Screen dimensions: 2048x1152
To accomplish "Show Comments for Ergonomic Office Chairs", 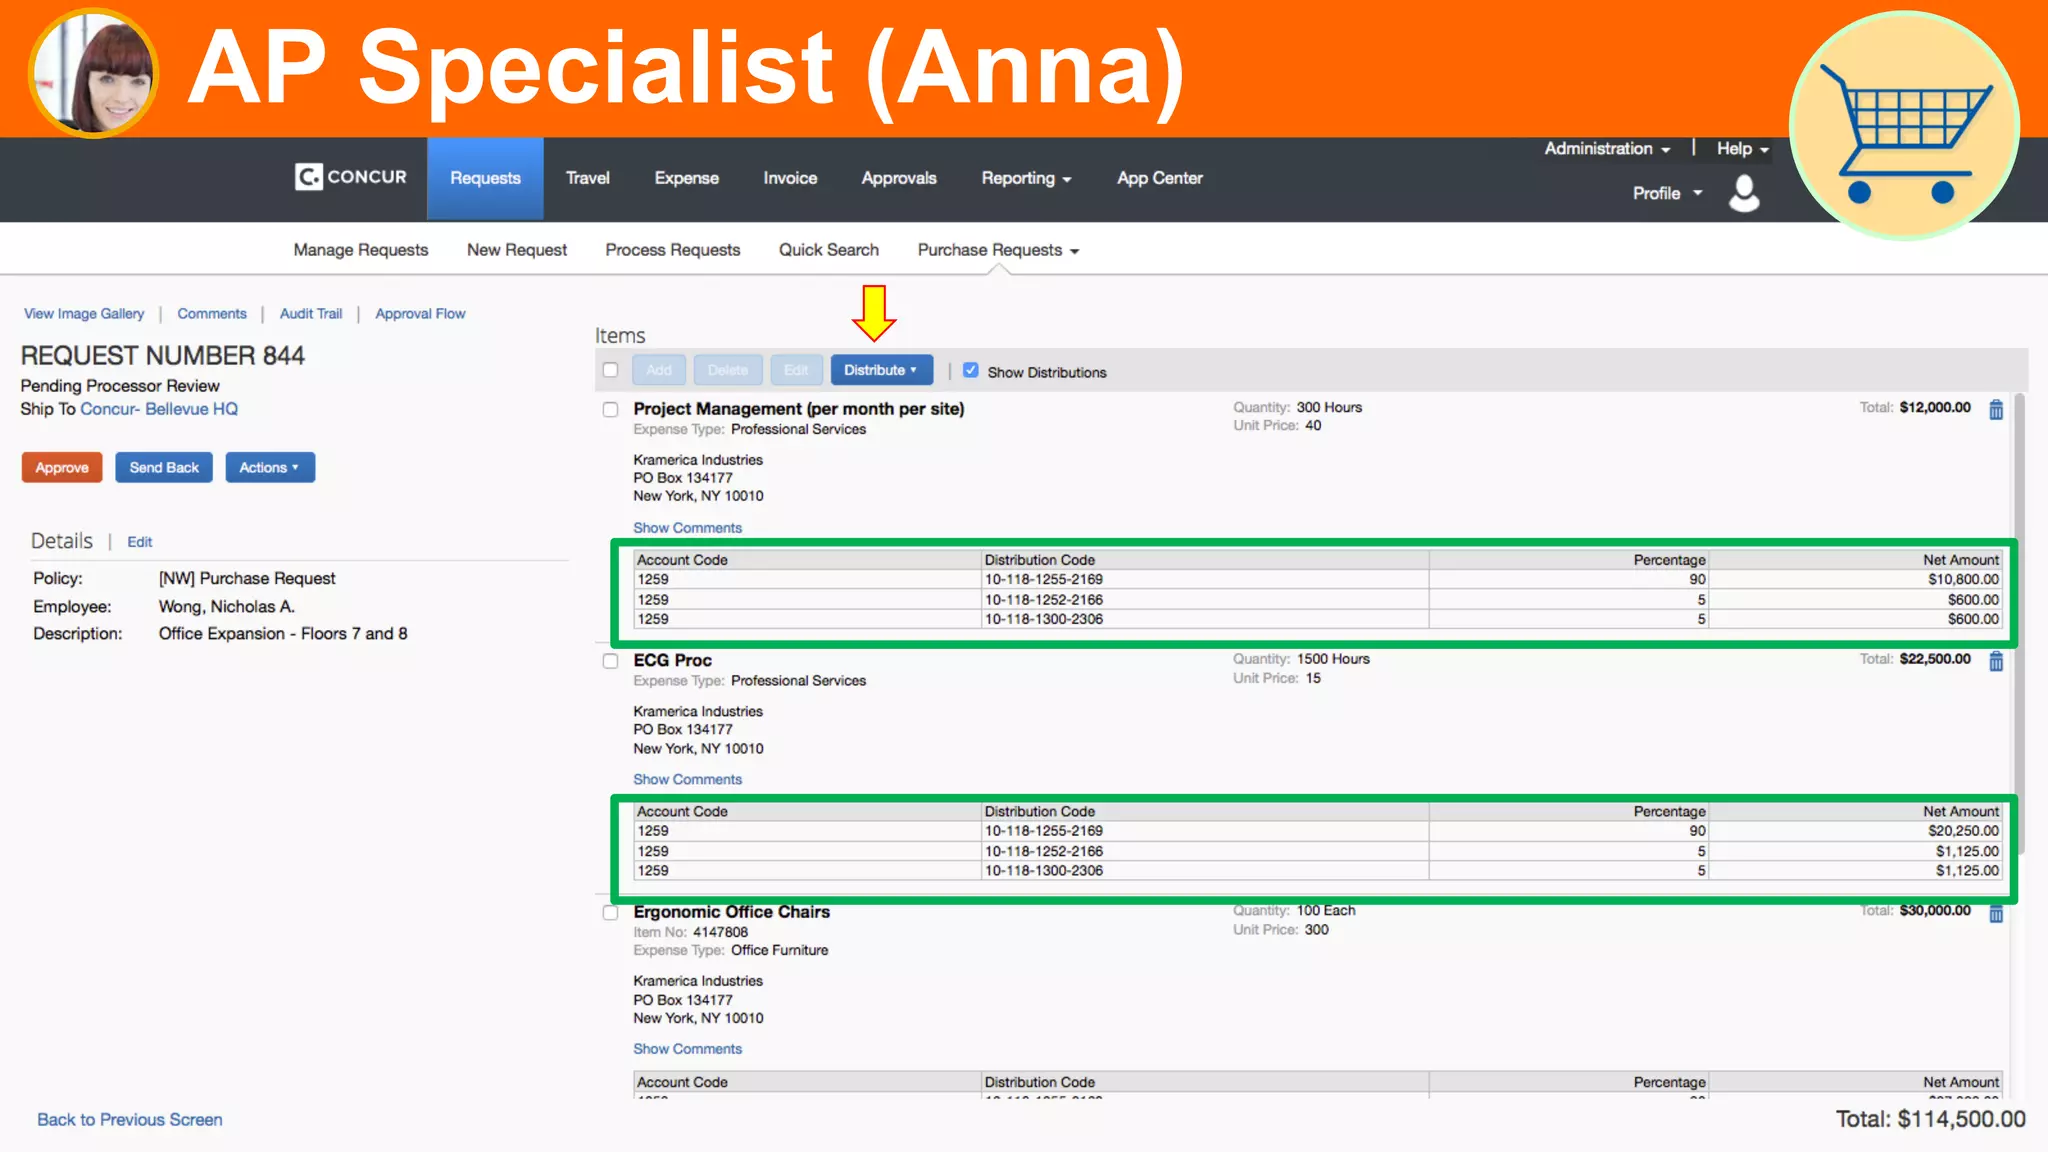I will click(688, 1049).
